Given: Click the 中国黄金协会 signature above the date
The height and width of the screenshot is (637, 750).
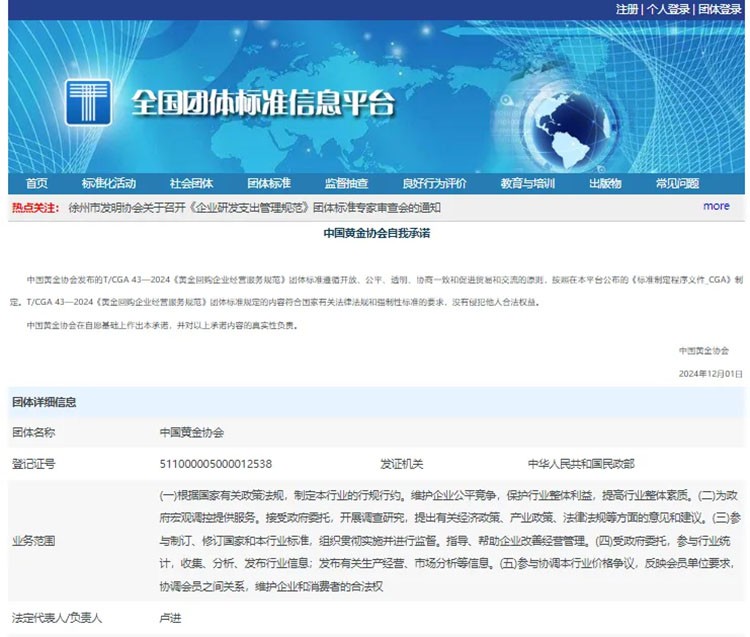Looking at the screenshot, I should pos(704,351).
